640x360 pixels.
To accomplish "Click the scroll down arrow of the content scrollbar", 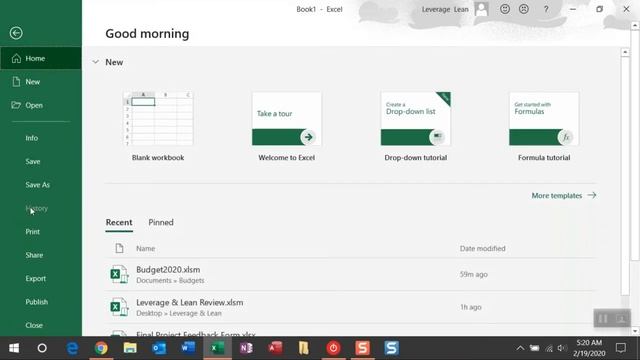I will point(635,331).
